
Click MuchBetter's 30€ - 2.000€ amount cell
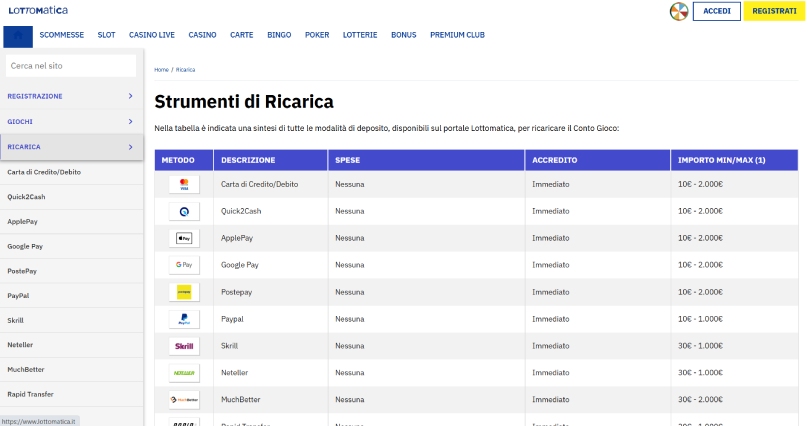pyautogui.click(x=734, y=399)
